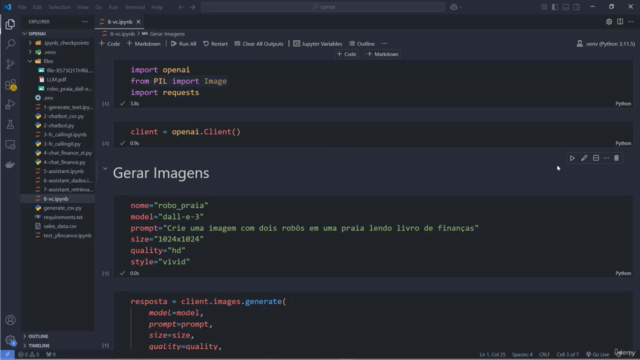The height and width of the screenshot is (360, 640).
Task: Click Go Live in status bar
Action: [x=597, y=354]
